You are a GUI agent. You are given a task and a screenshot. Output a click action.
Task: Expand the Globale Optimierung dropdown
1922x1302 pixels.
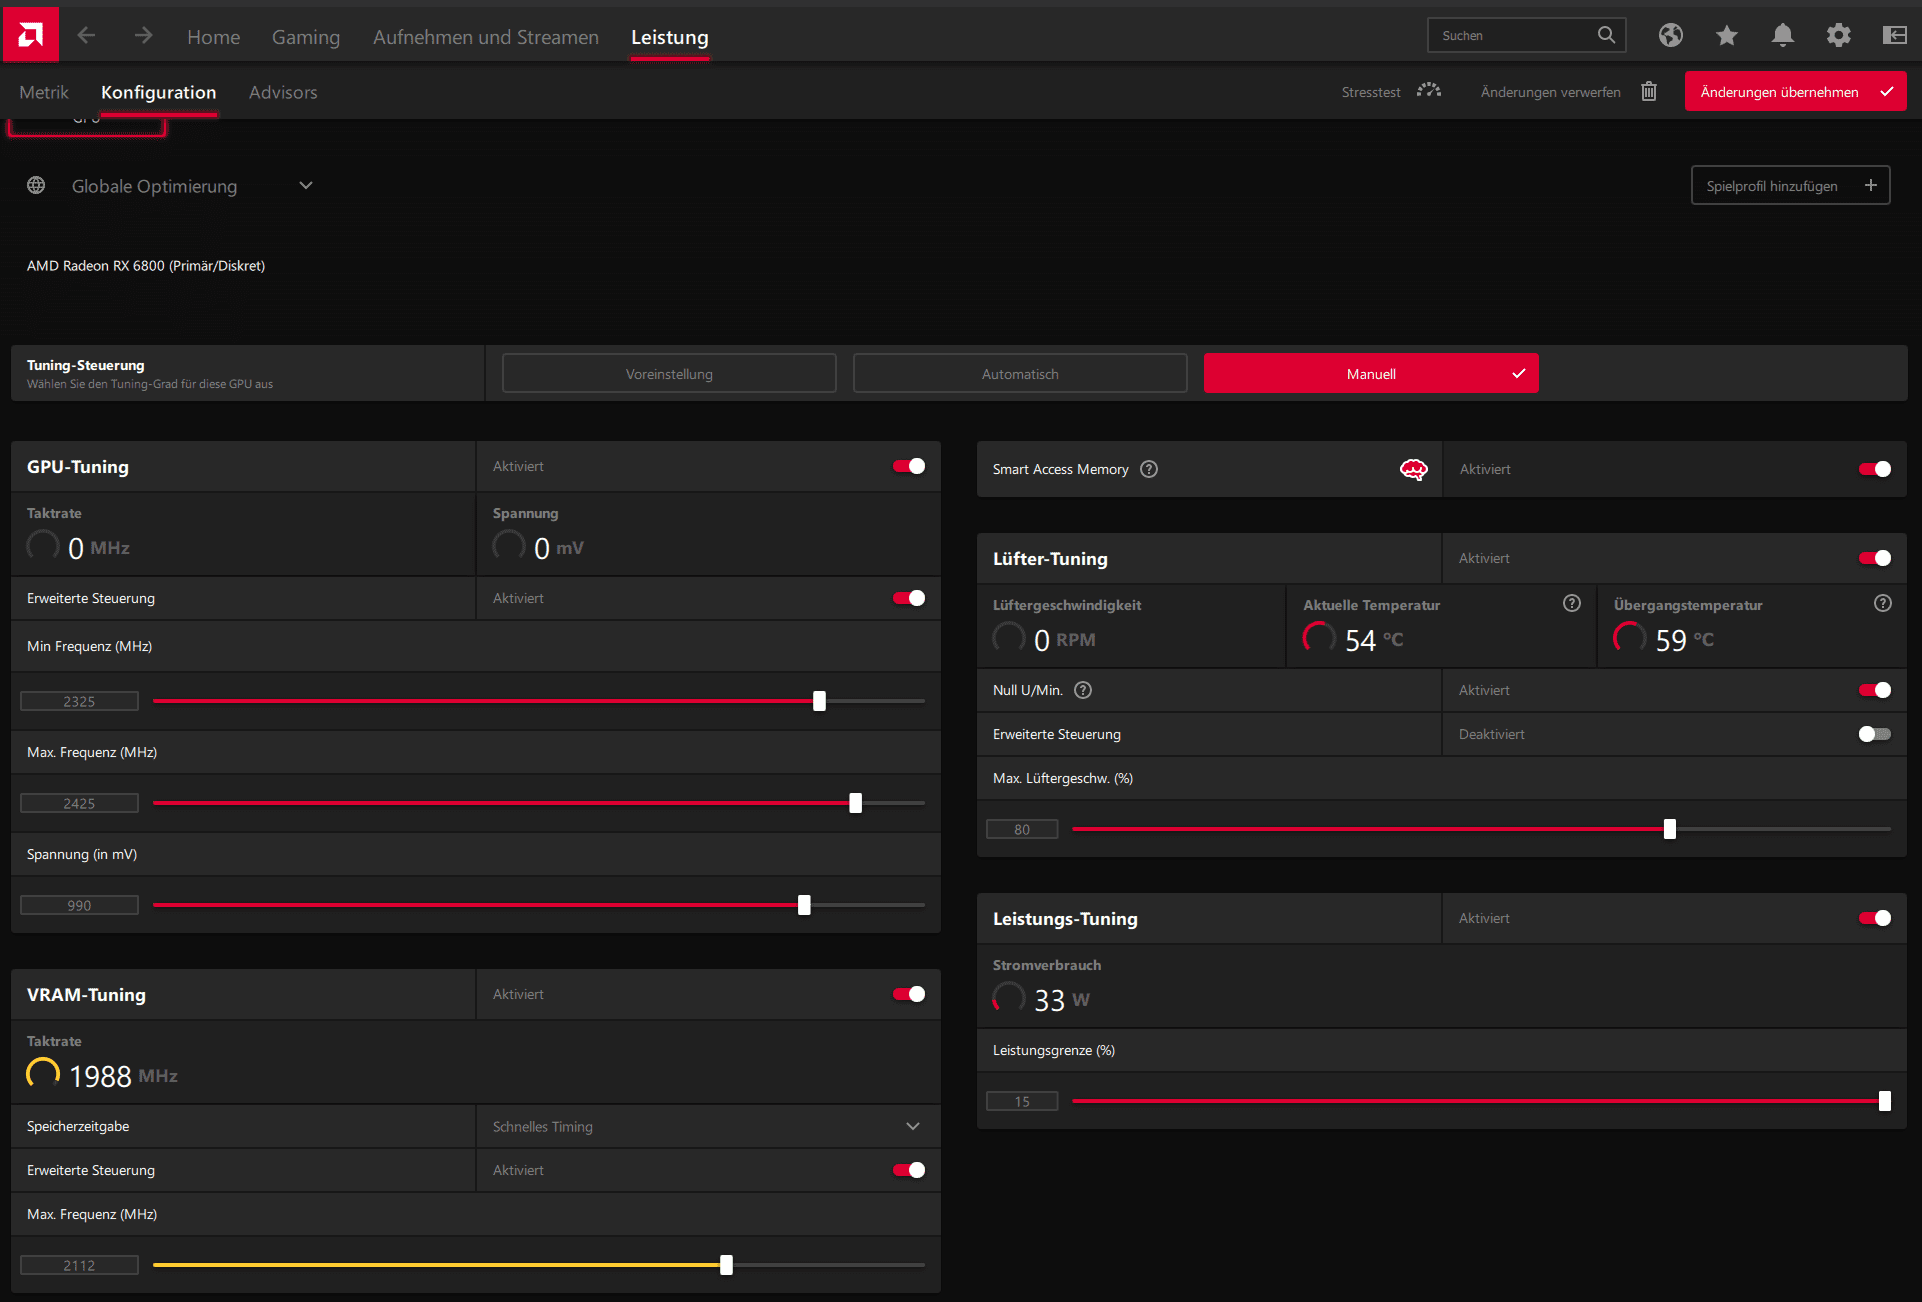tap(306, 185)
